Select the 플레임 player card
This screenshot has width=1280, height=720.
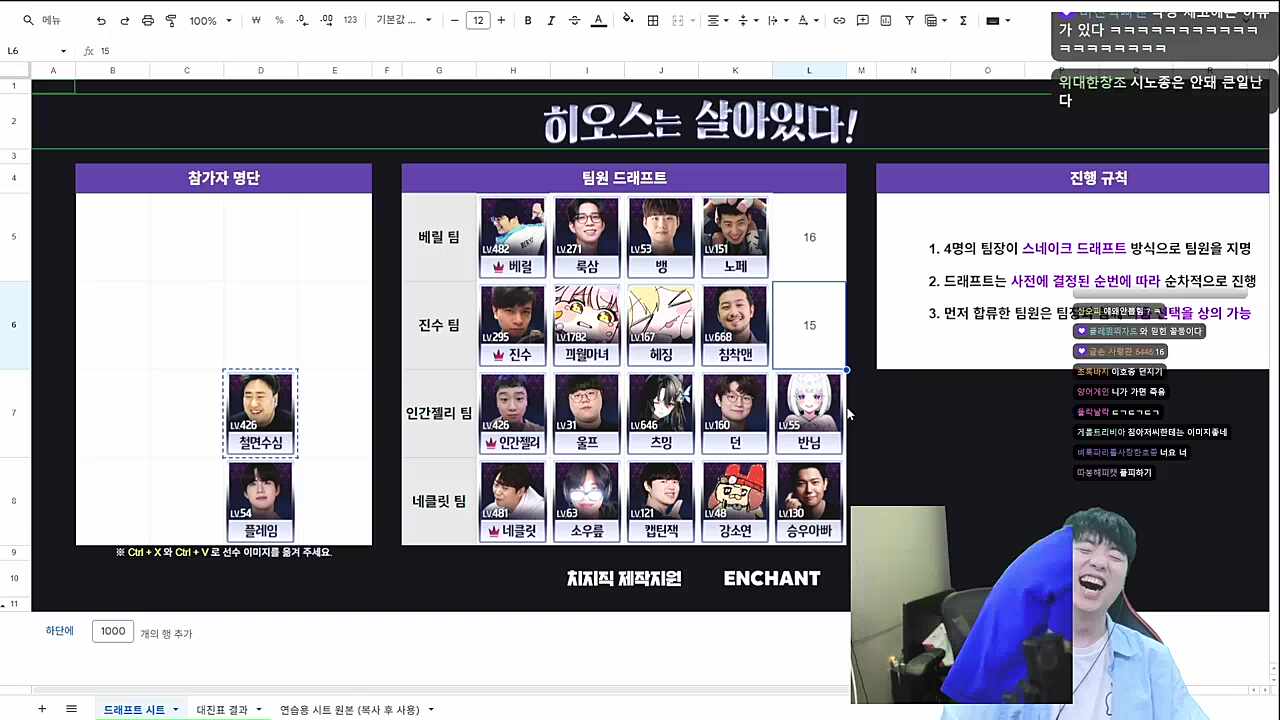(x=260, y=501)
